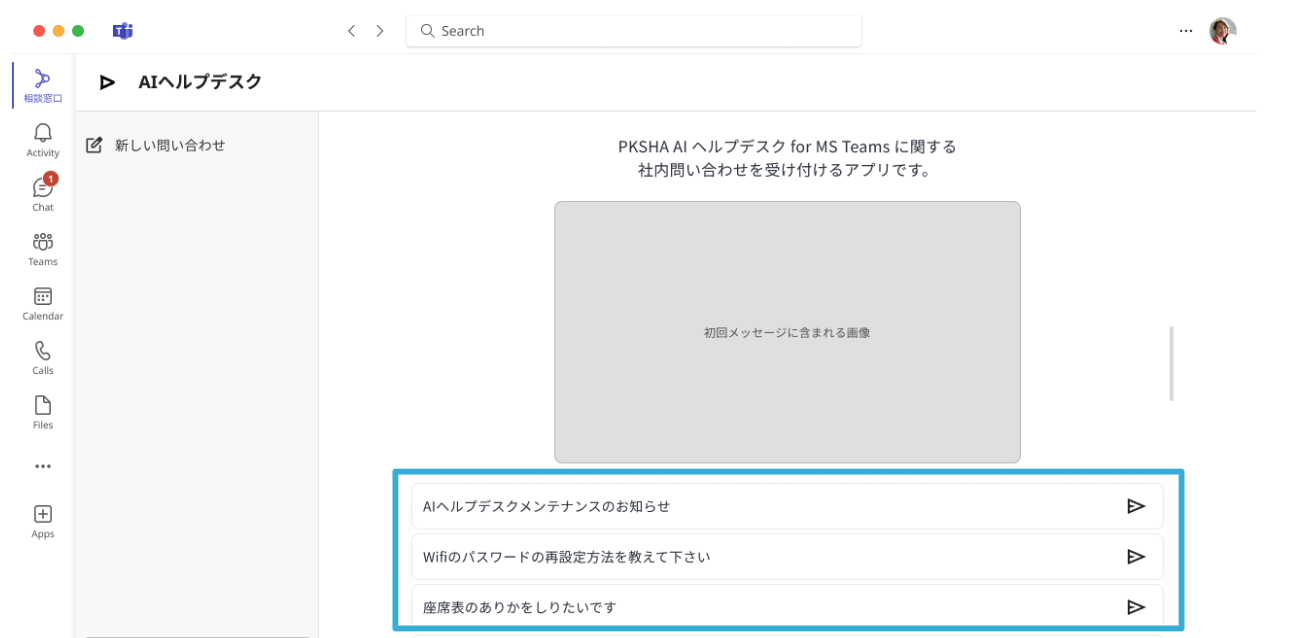1310x638 pixels.
Task: Send 座席表のありか question via its arrow
Action: (1136, 606)
